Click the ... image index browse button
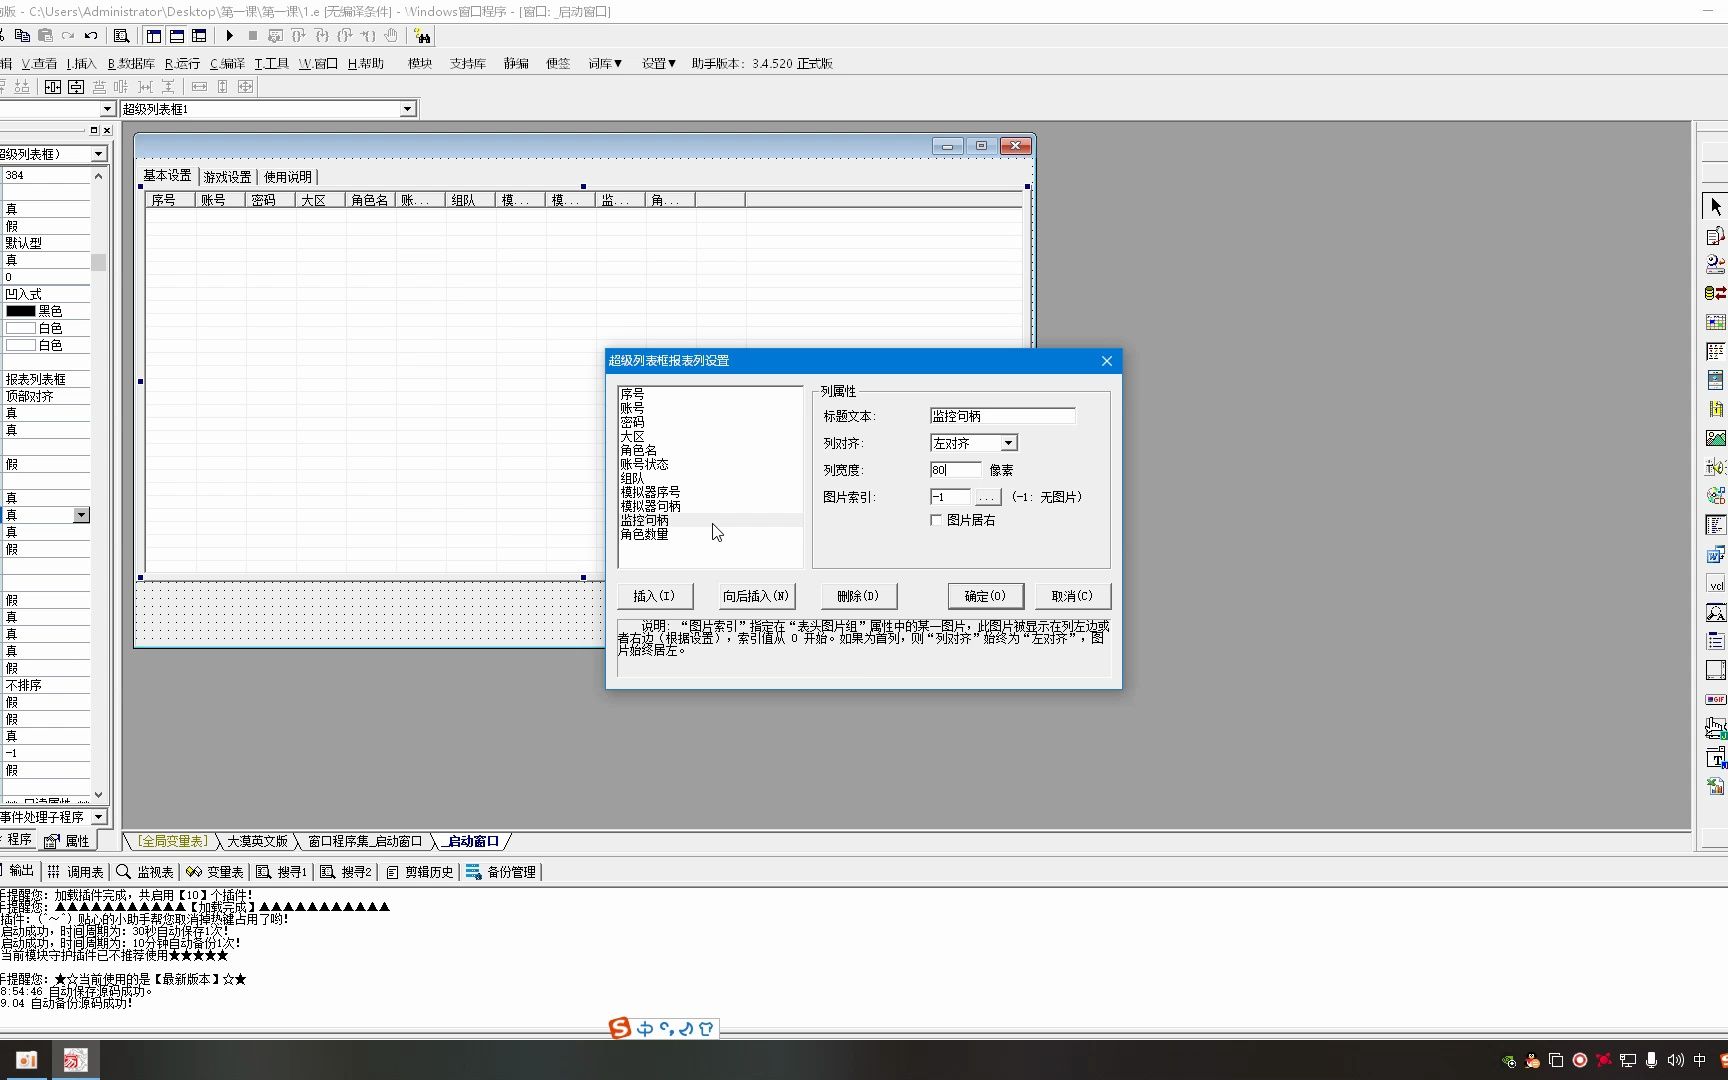The height and width of the screenshot is (1080, 1728). pyautogui.click(x=987, y=497)
